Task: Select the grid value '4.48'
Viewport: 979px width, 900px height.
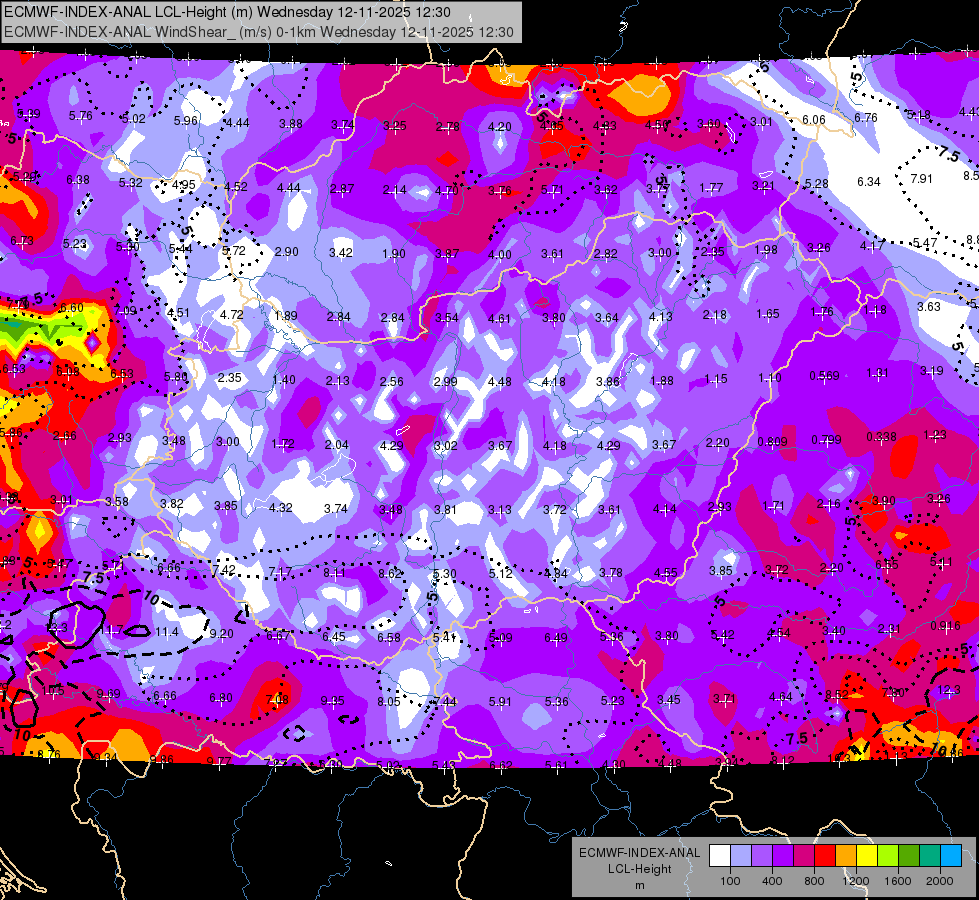Action: [499, 382]
